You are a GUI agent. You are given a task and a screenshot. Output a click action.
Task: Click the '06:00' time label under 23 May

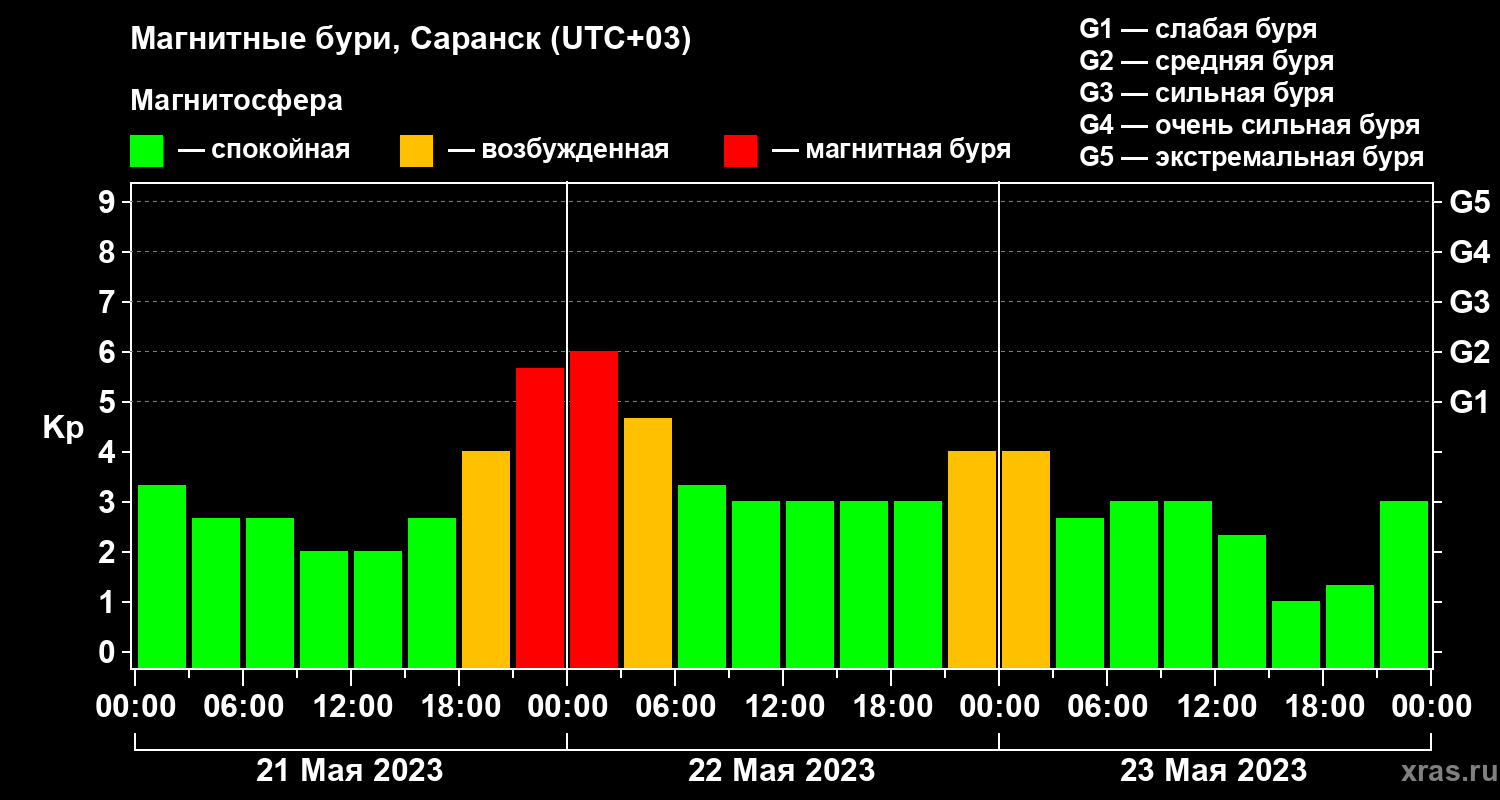pos(1106,706)
